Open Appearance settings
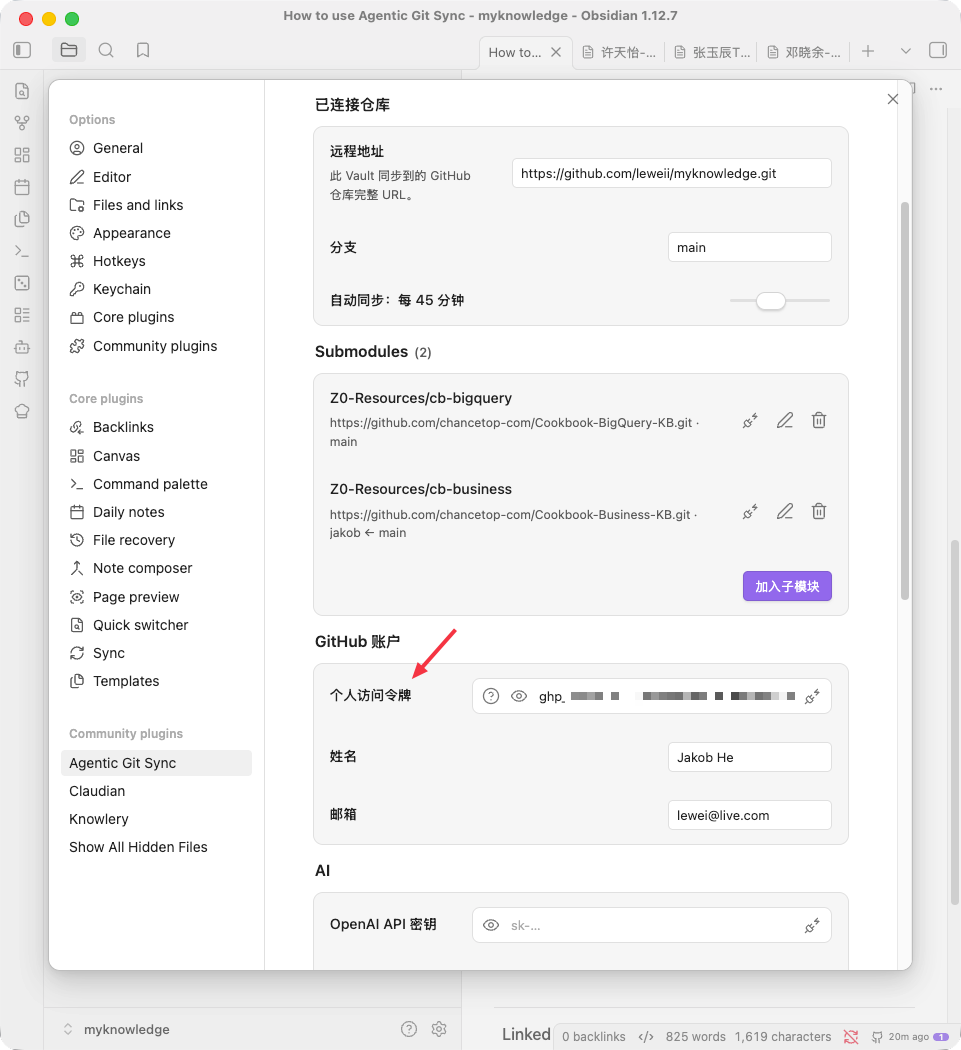The height and width of the screenshot is (1050, 961). (x=156, y=233)
